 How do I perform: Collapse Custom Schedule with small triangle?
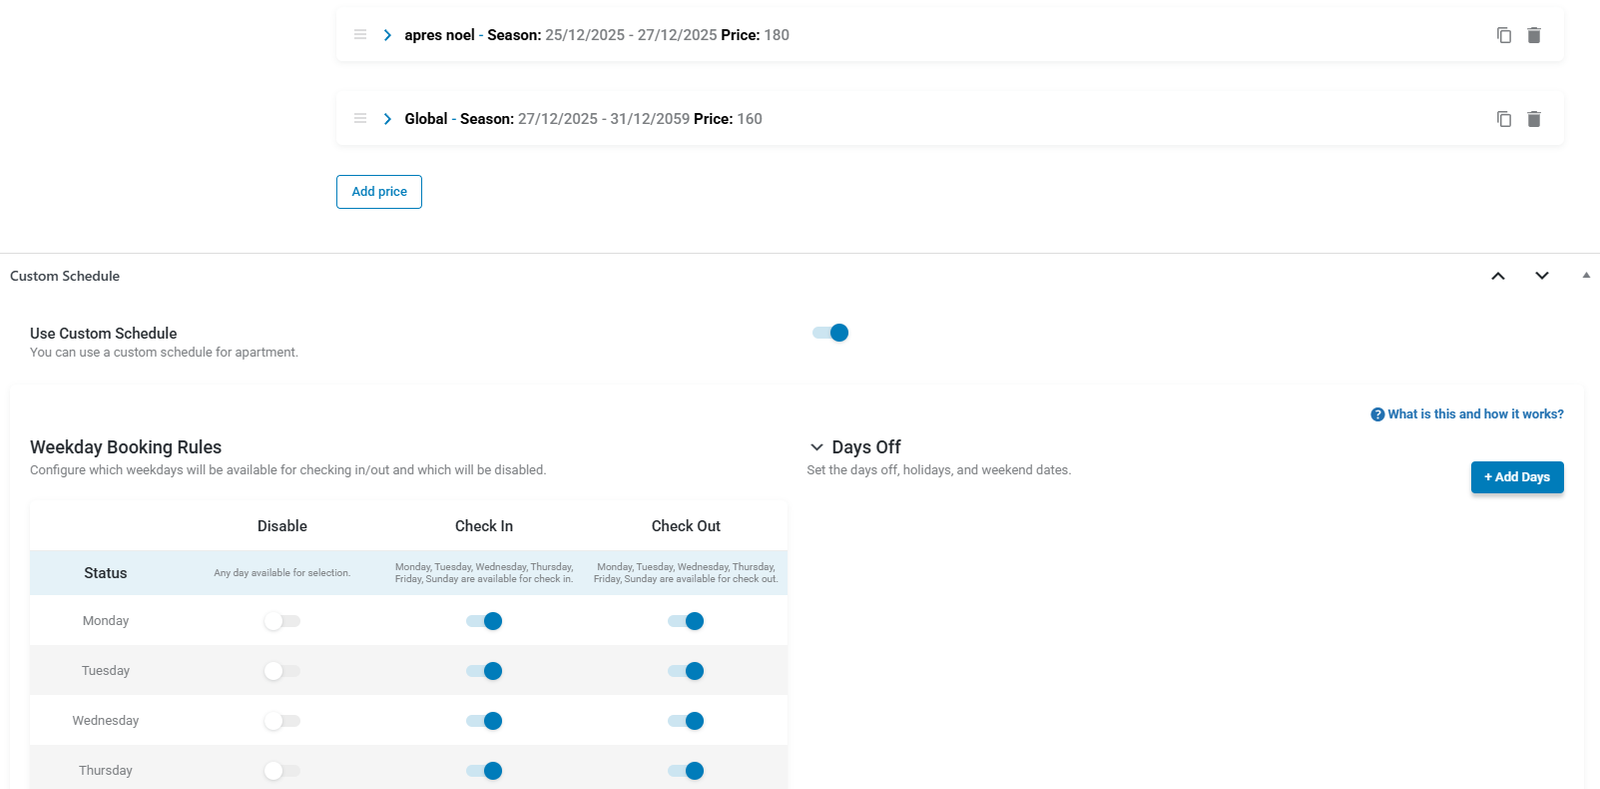1586,275
